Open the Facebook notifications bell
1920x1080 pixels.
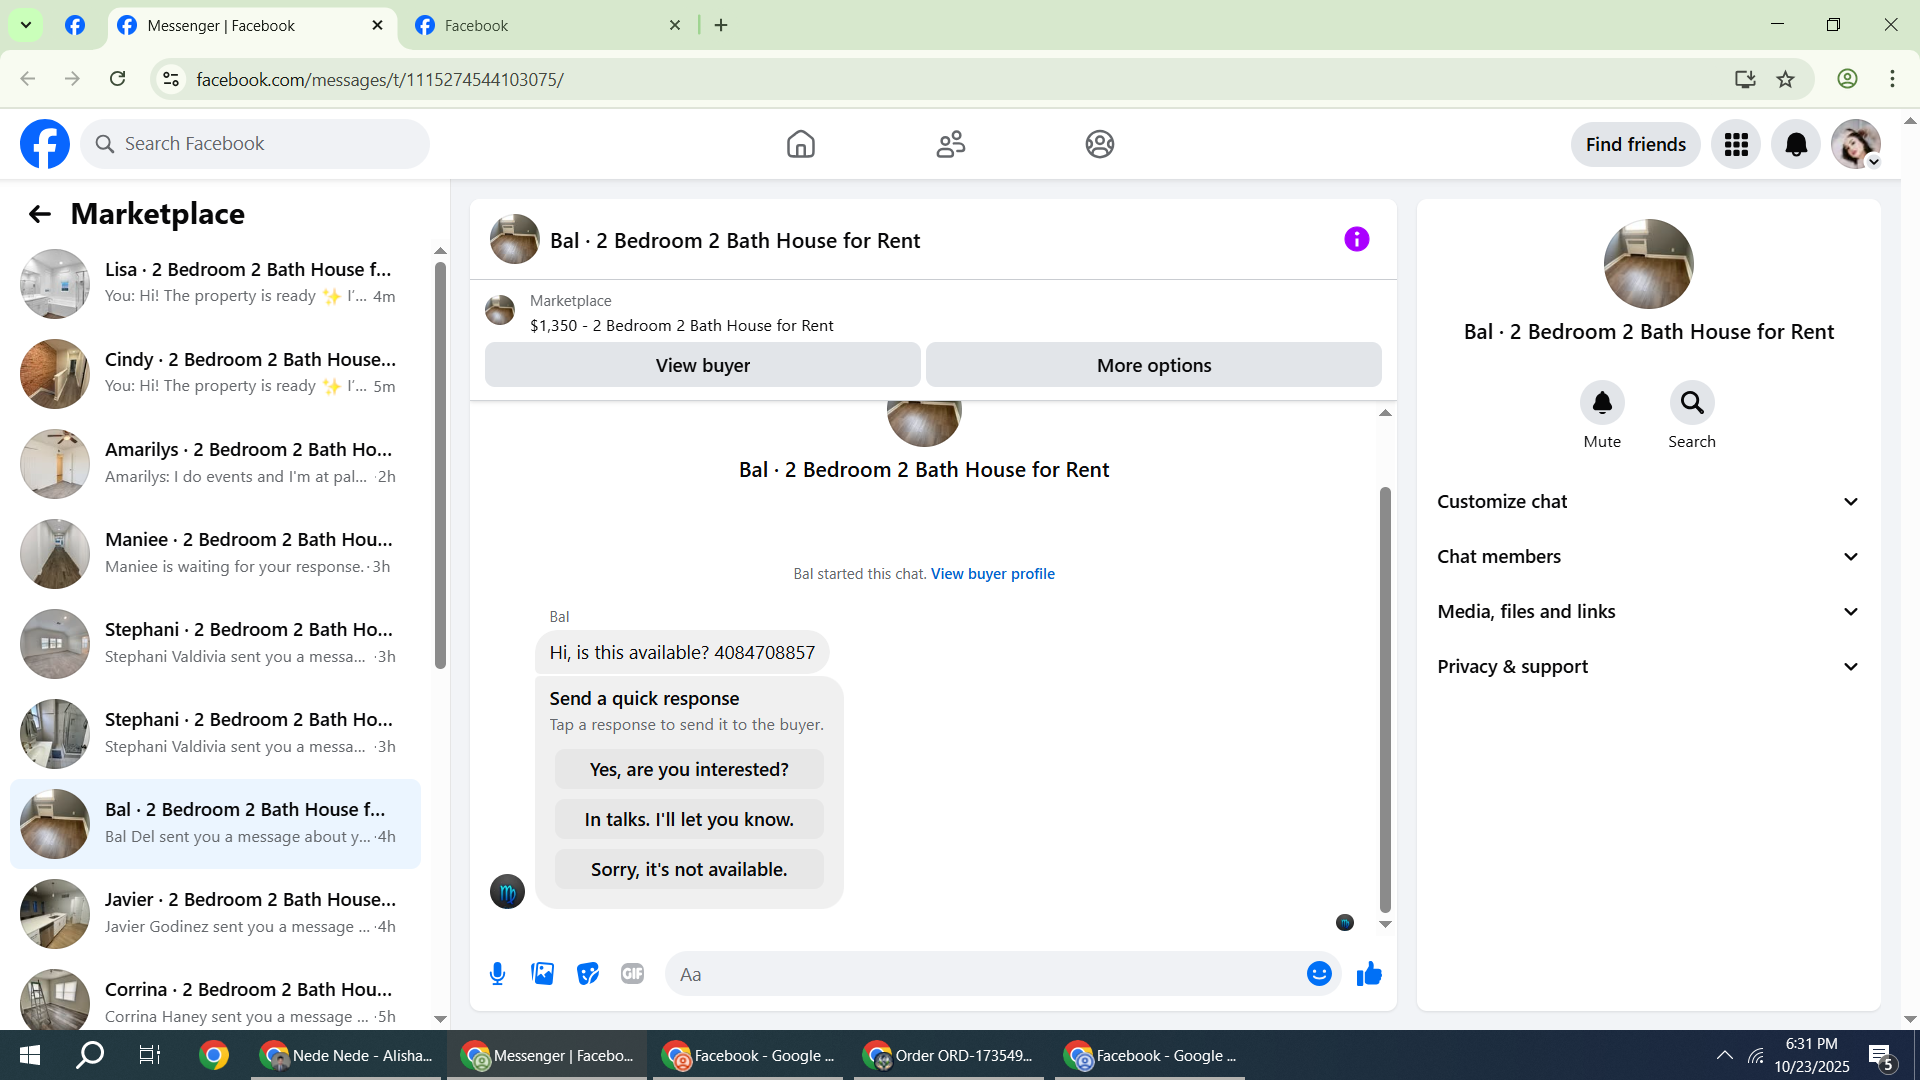[1796, 145]
